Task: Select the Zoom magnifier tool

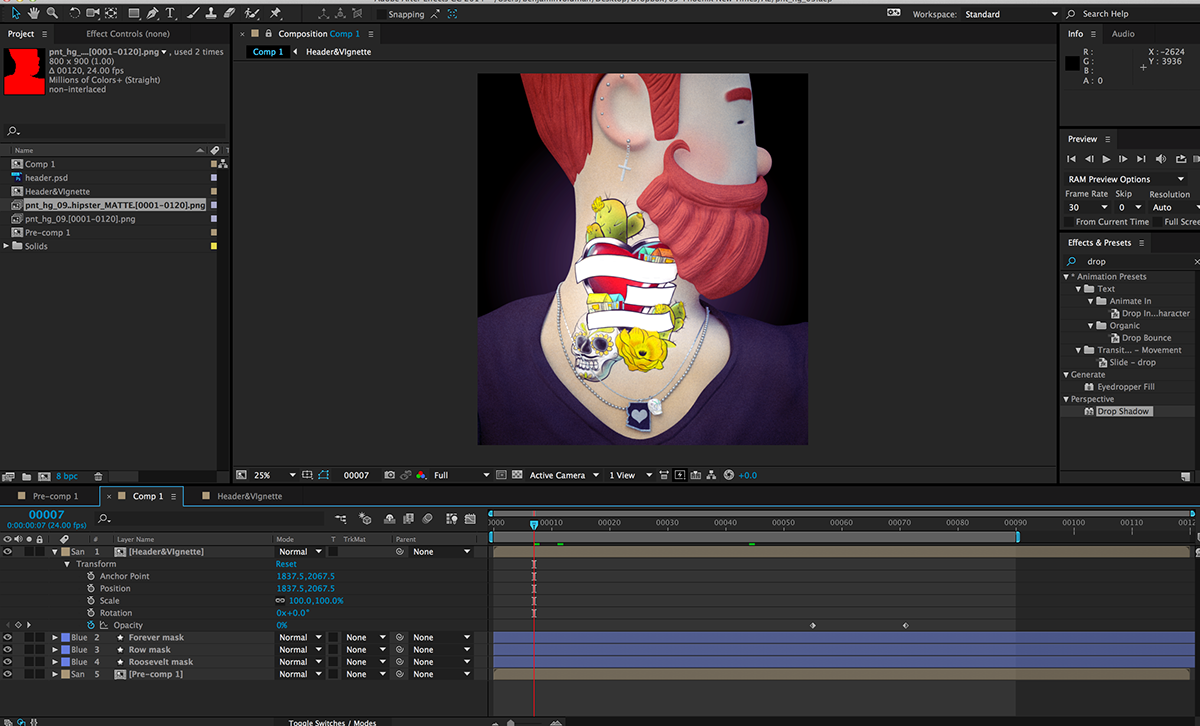Action: 51,14
